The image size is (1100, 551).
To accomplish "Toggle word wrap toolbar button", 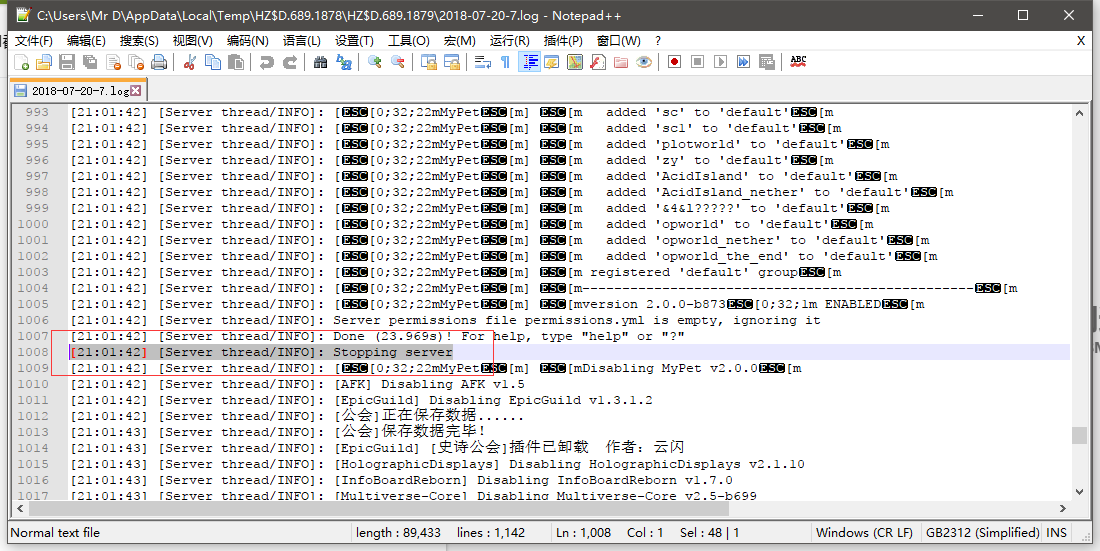I will pyautogui.click(x=482, y=62).
